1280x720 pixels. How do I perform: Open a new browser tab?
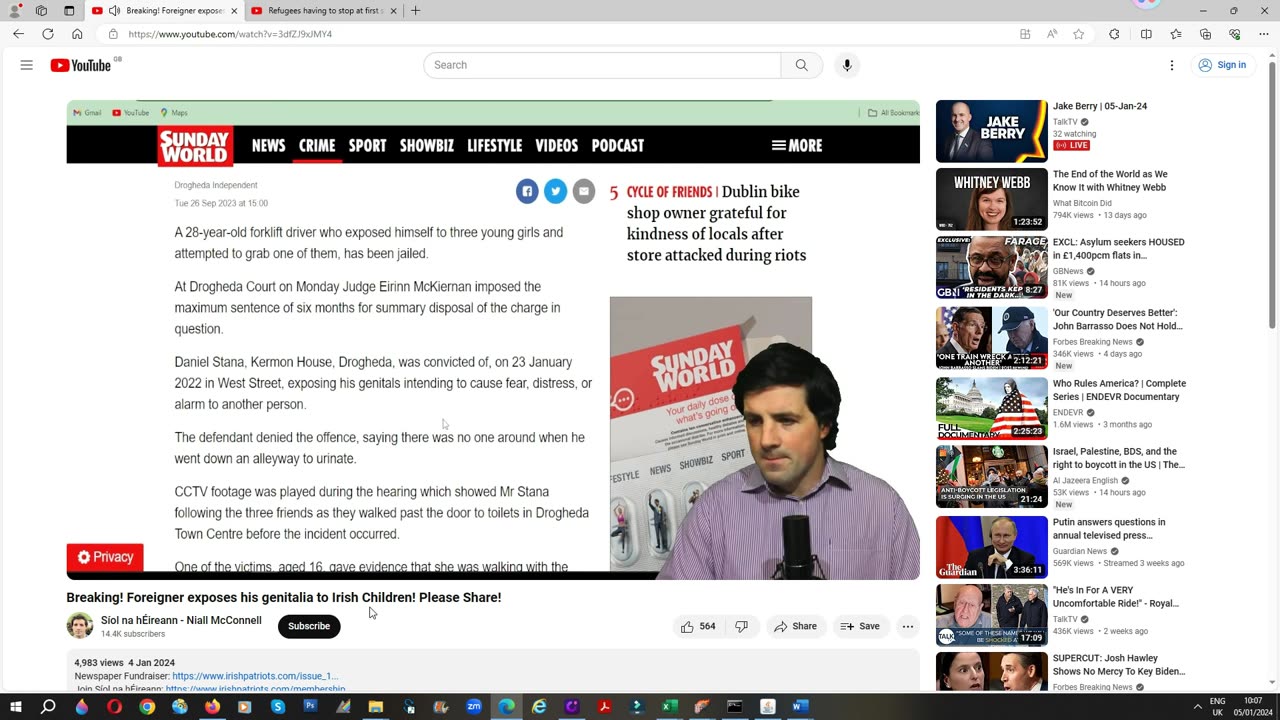(x=416, y=11)
